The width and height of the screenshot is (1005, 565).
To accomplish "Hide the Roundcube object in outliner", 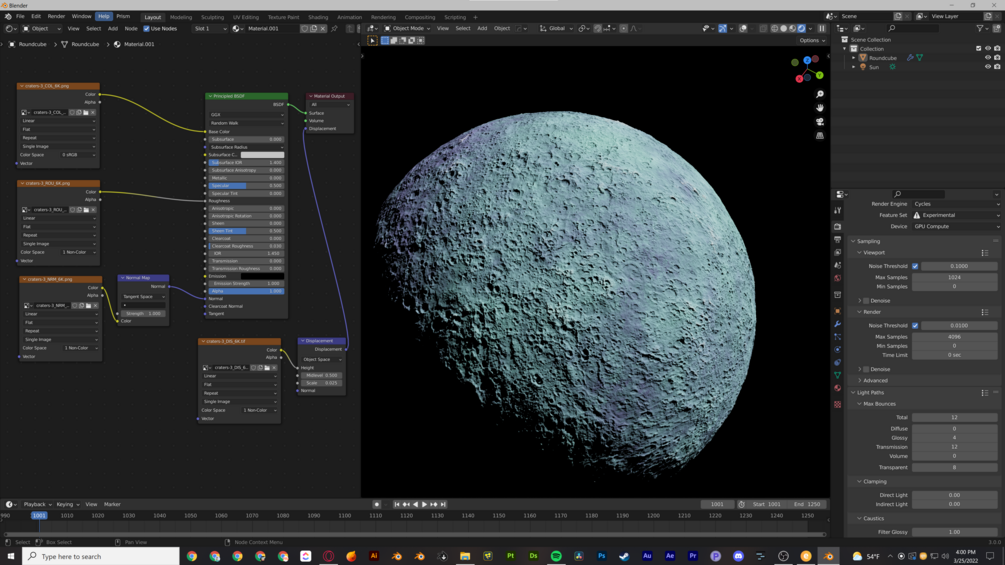I will pos(988,58).
